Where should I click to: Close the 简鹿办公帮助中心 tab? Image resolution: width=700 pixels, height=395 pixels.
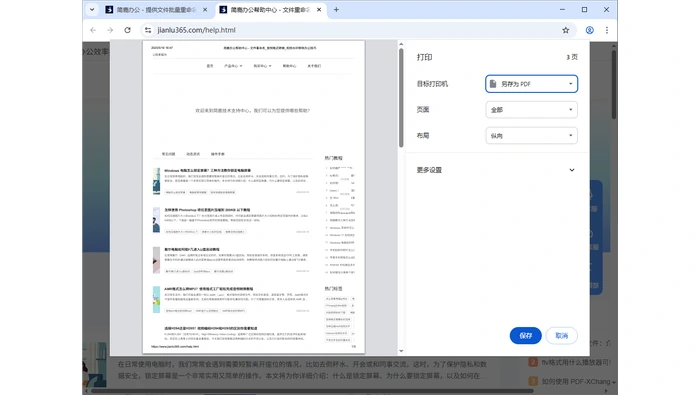point(319,9)
